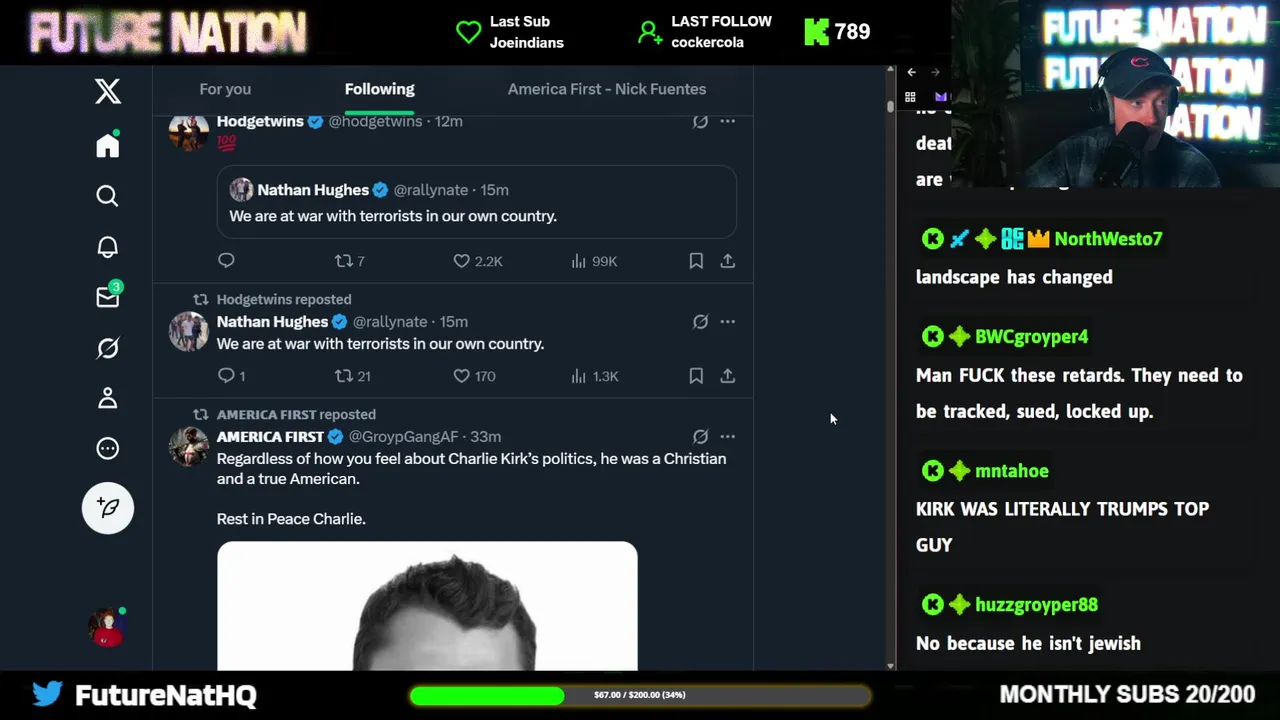1280x720 pixels.
Task: Select the Following tab
Action: click(379, 89)
